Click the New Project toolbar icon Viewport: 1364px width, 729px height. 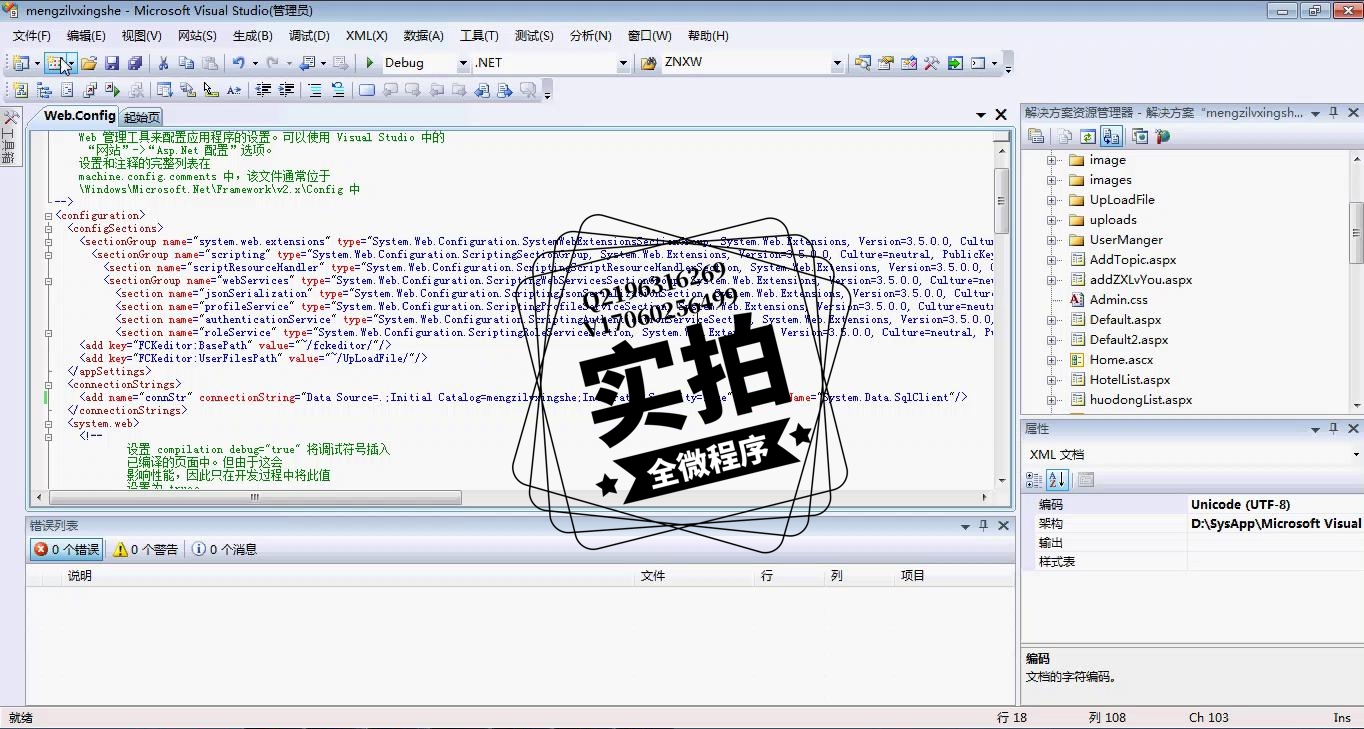[20, 63]
